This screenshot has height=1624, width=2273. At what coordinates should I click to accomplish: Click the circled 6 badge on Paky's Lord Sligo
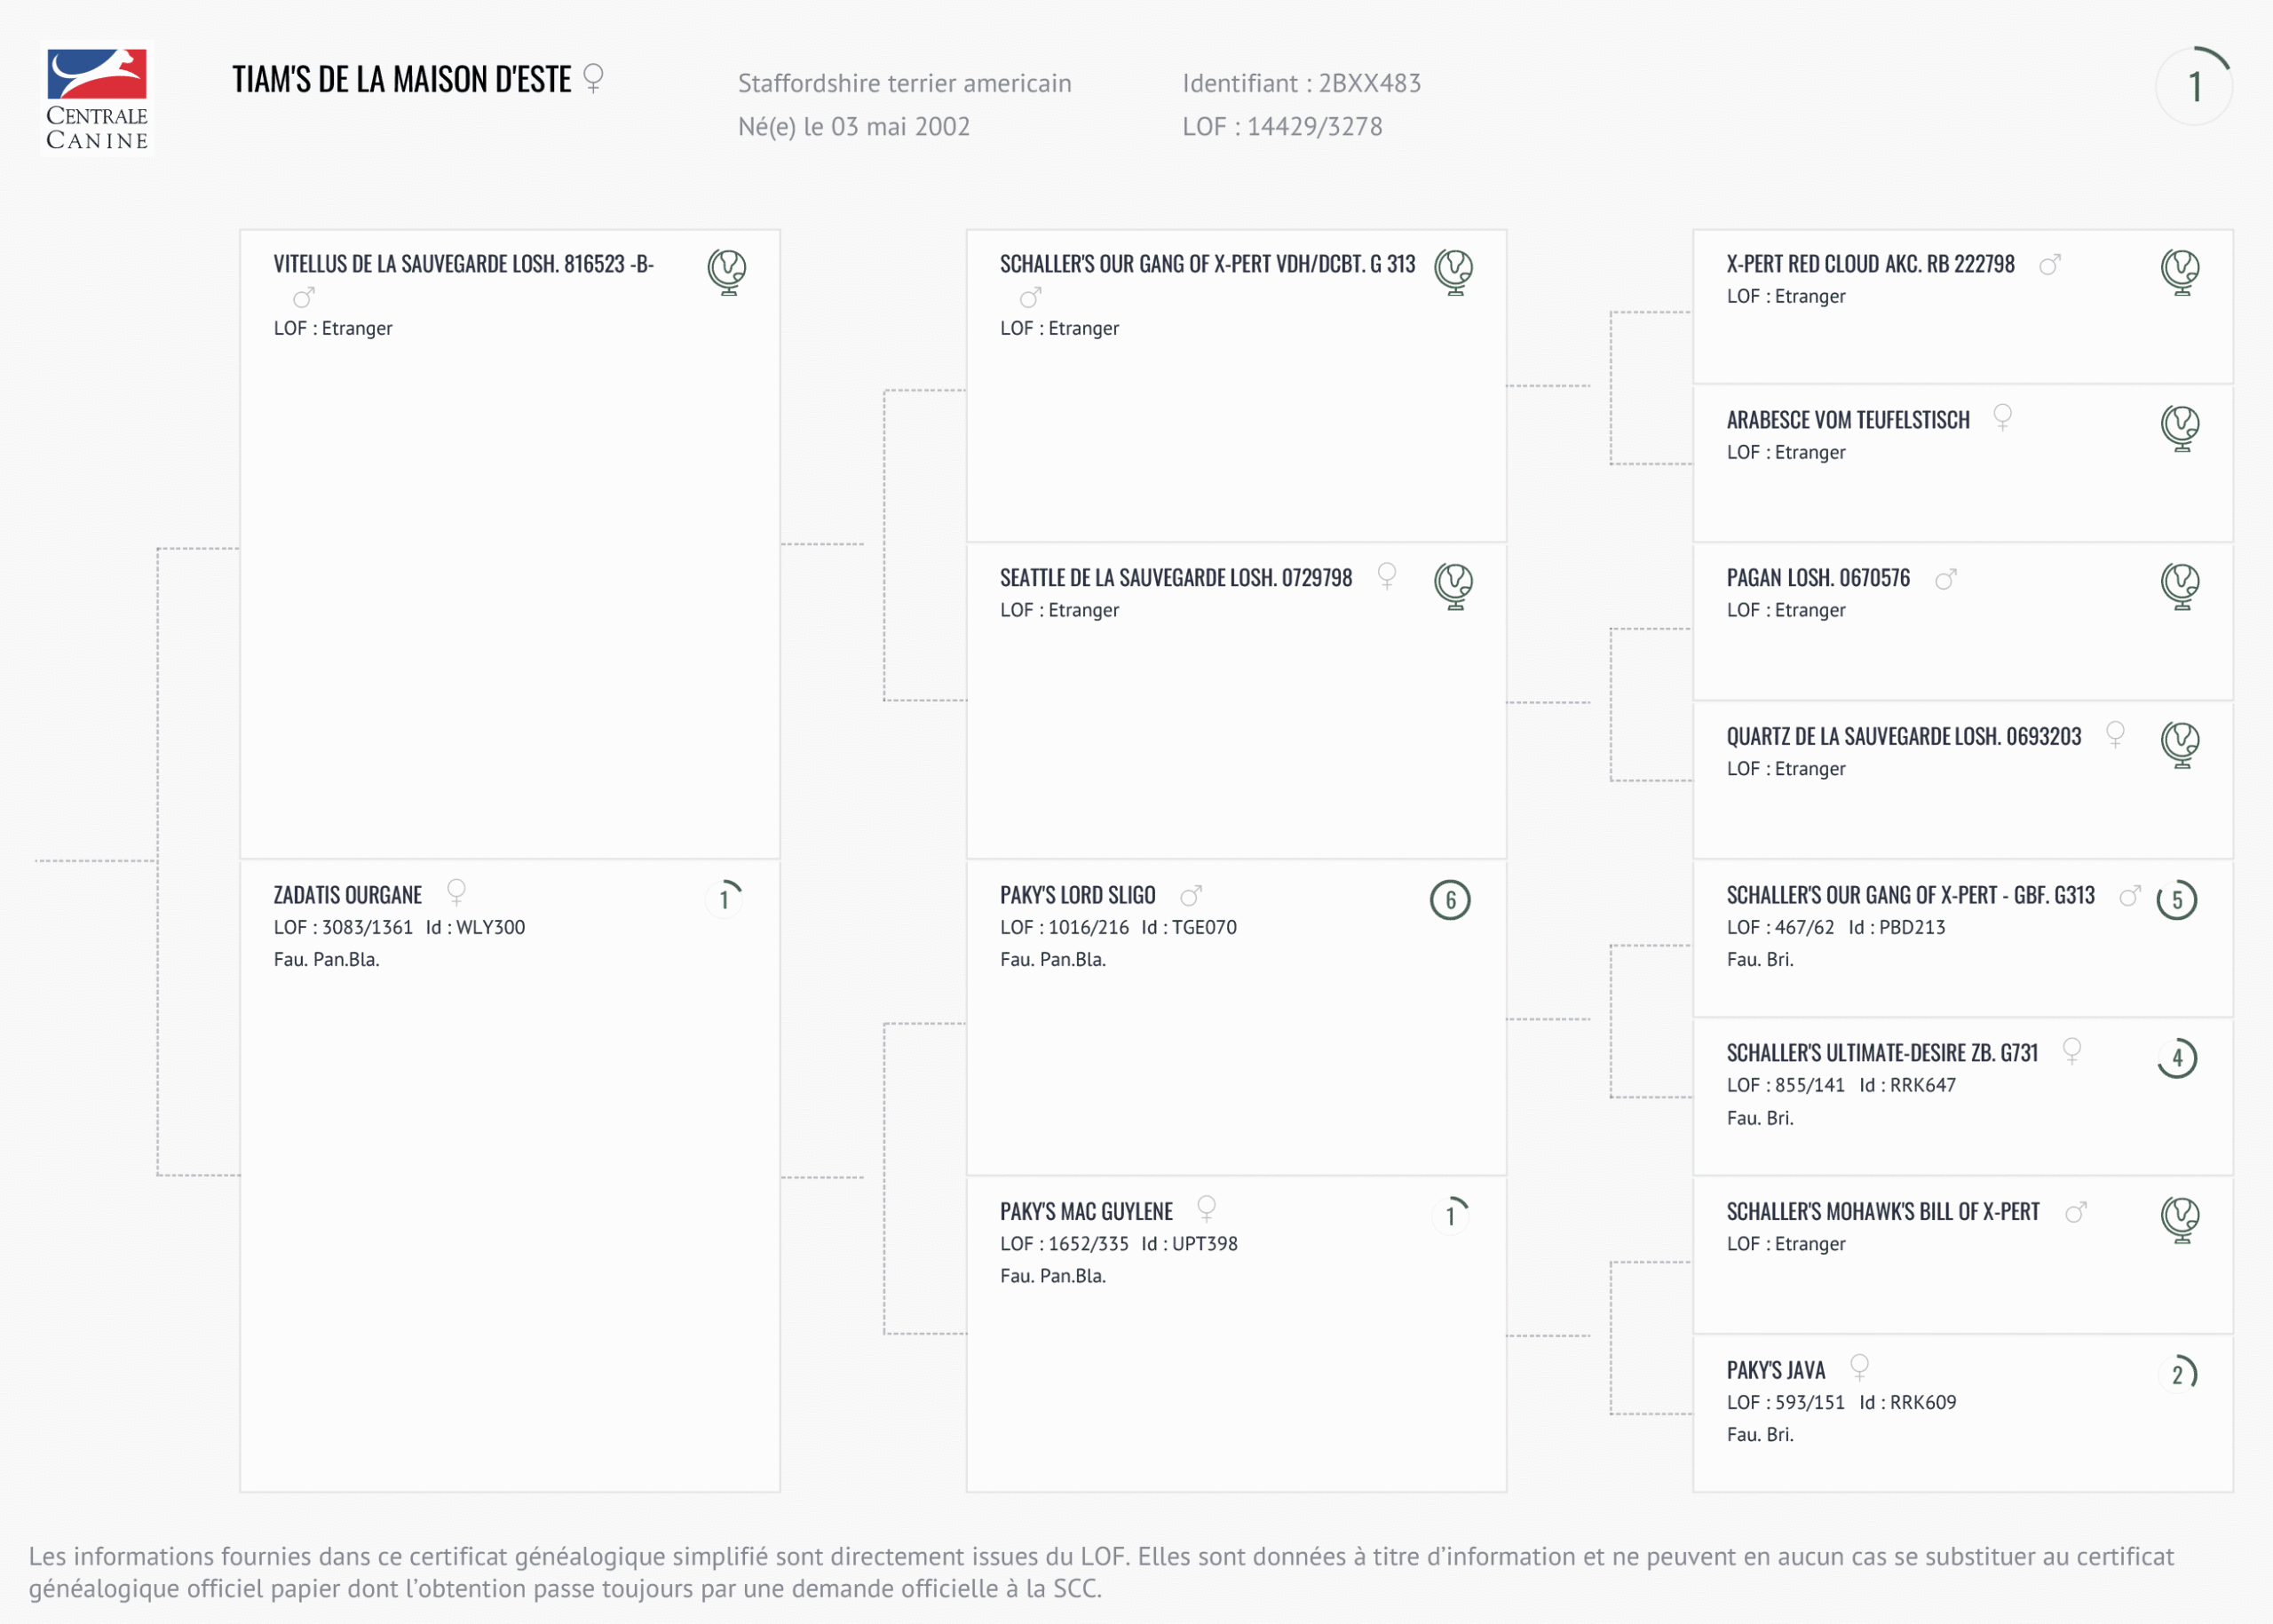(1450, 900)
